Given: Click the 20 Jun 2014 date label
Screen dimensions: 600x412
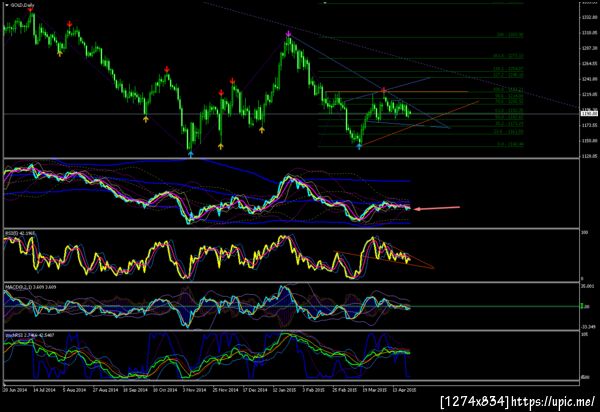Looking at the screenshot, I should coord(15,390).
